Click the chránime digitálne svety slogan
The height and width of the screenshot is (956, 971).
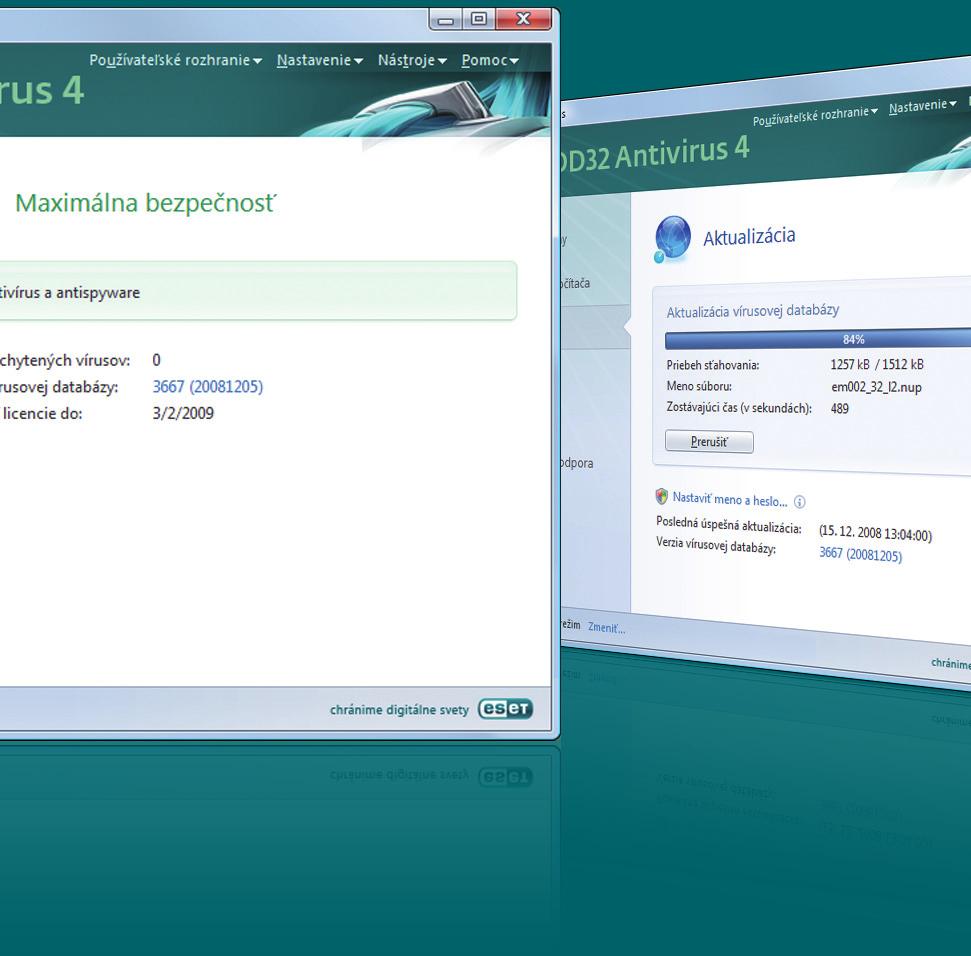399,710
